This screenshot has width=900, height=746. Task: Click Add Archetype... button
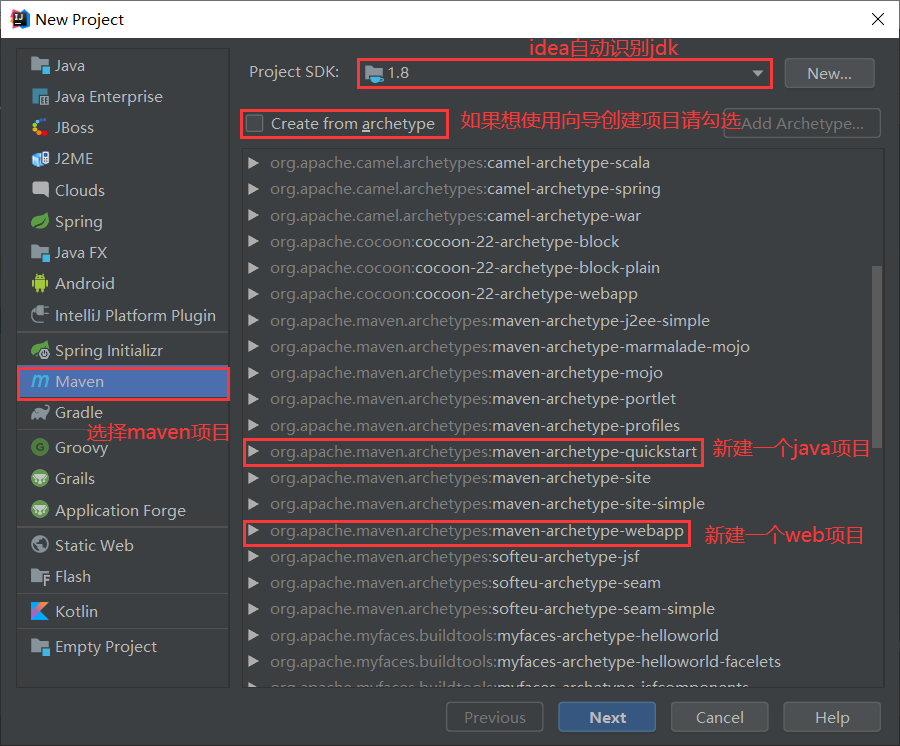802,123
